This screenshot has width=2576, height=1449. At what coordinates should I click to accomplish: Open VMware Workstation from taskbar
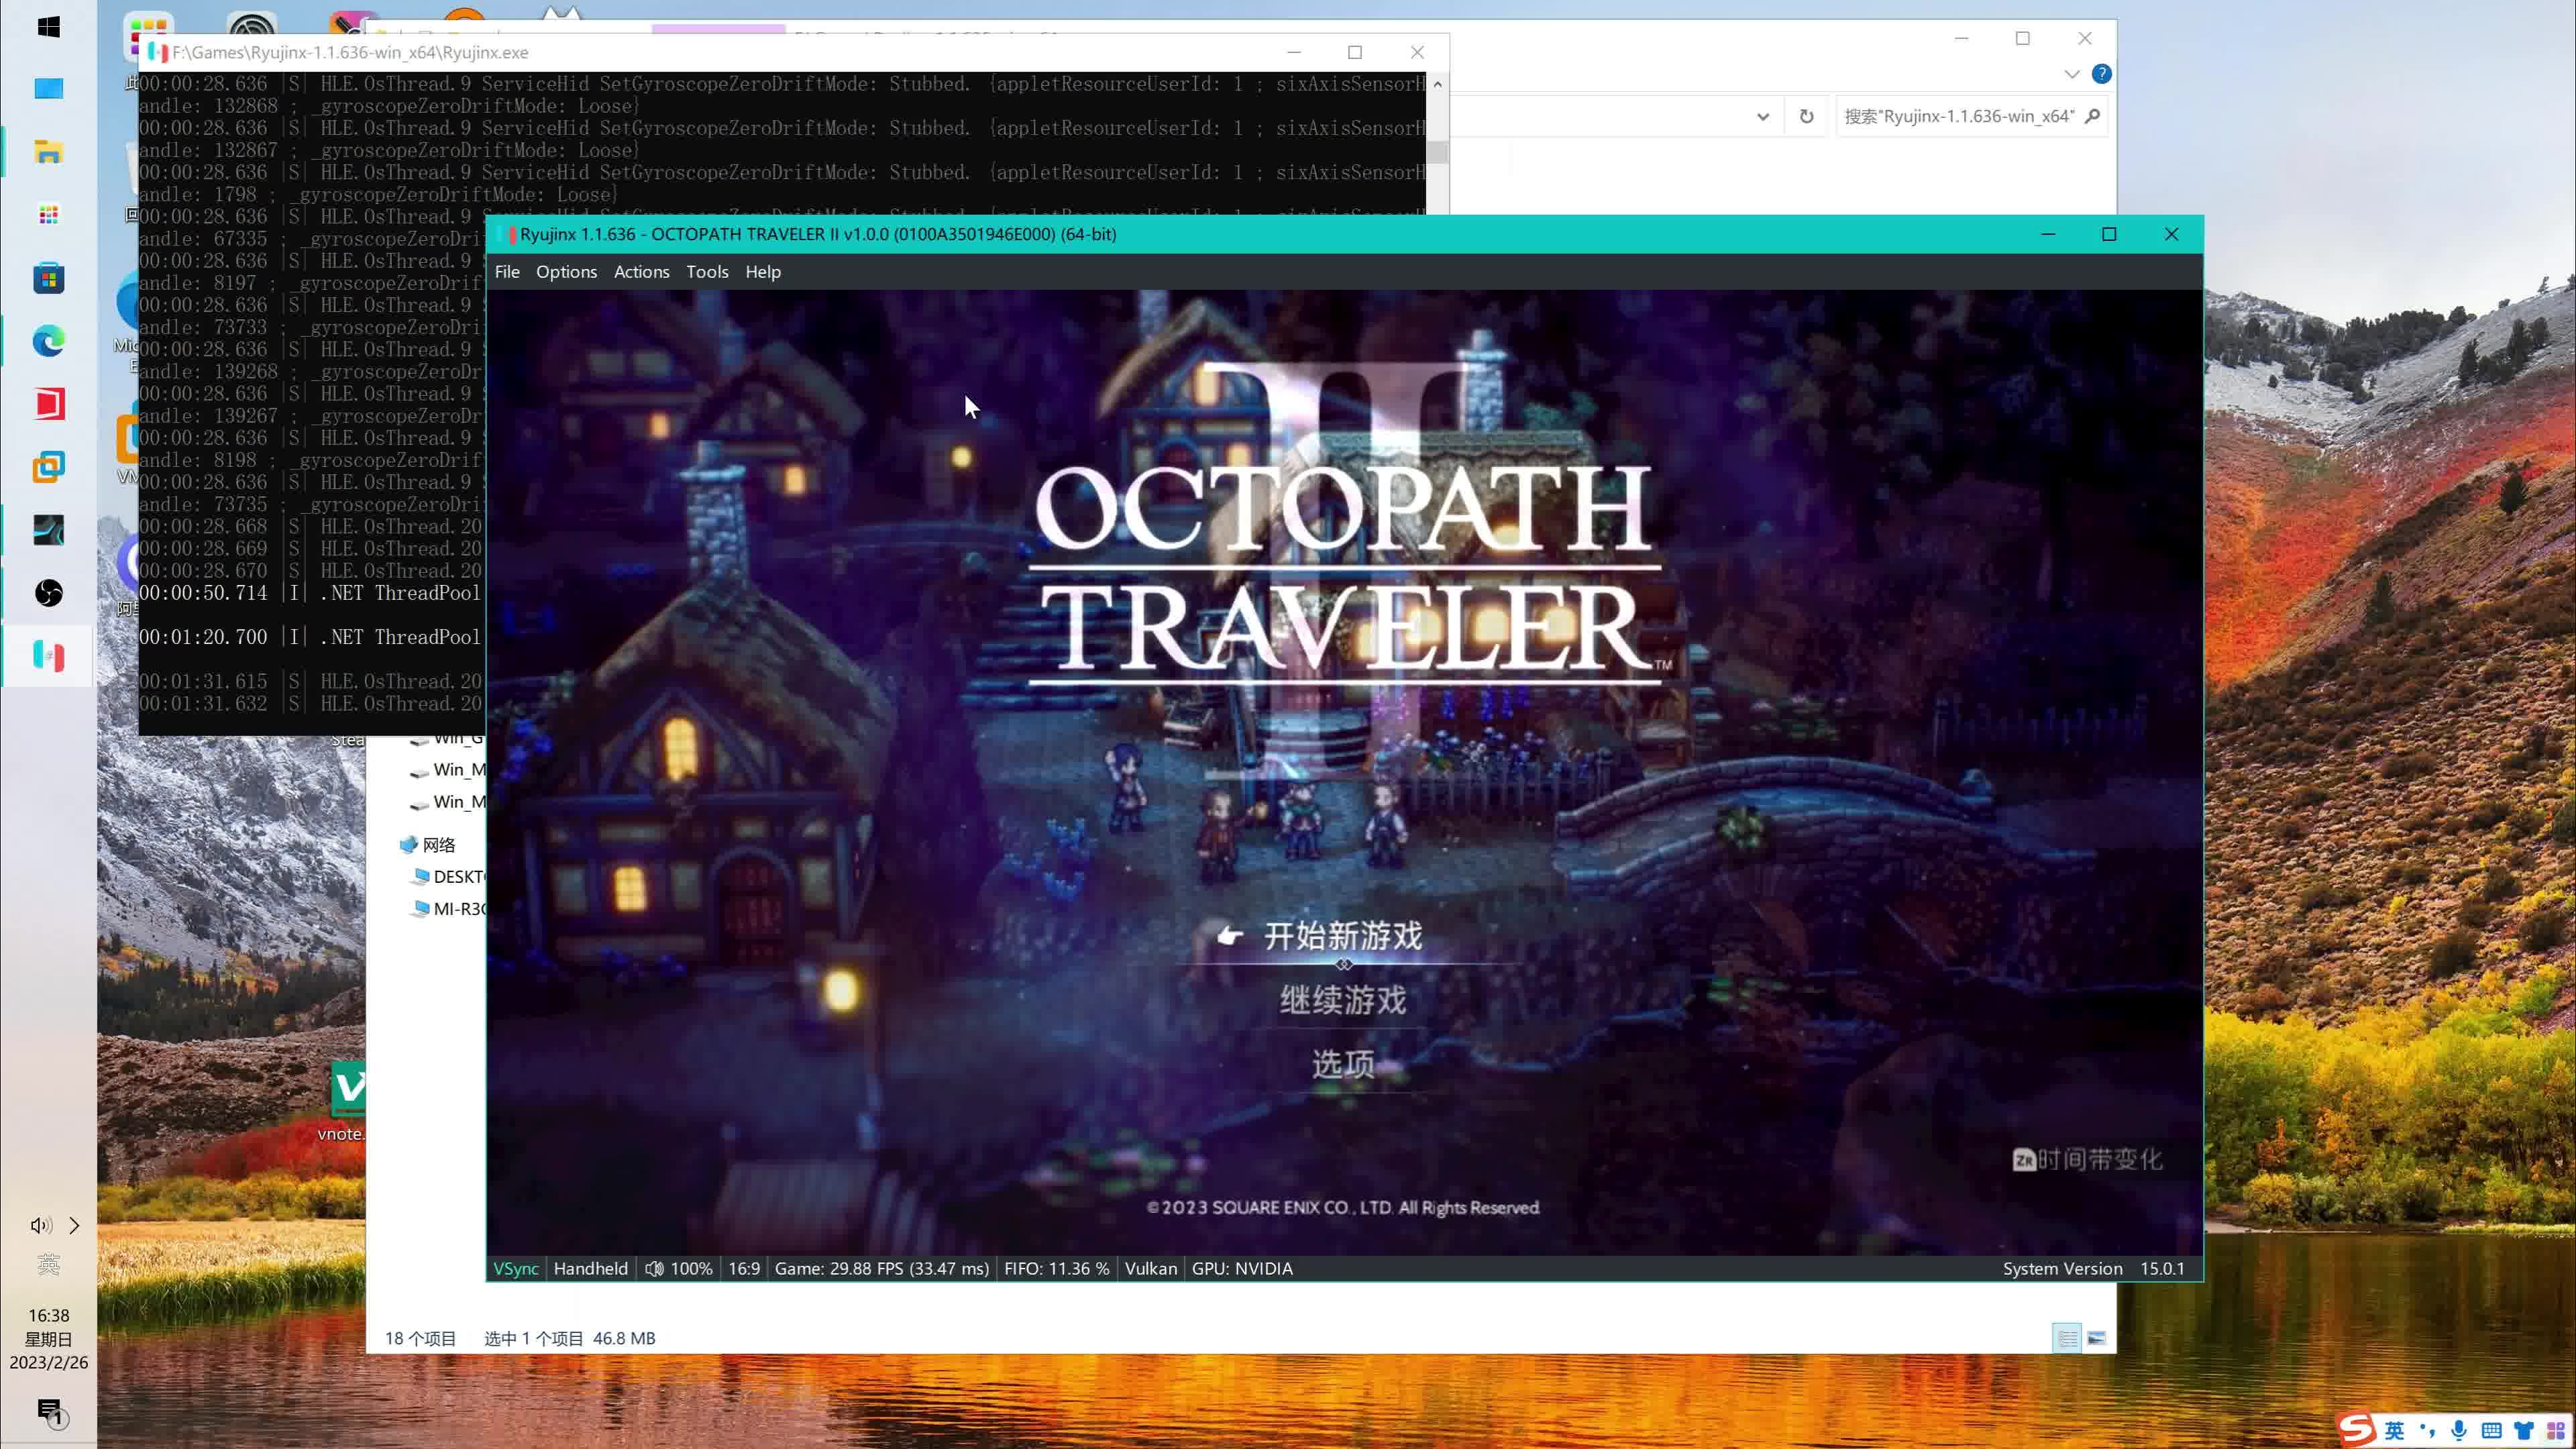click(x=48, y=467)
